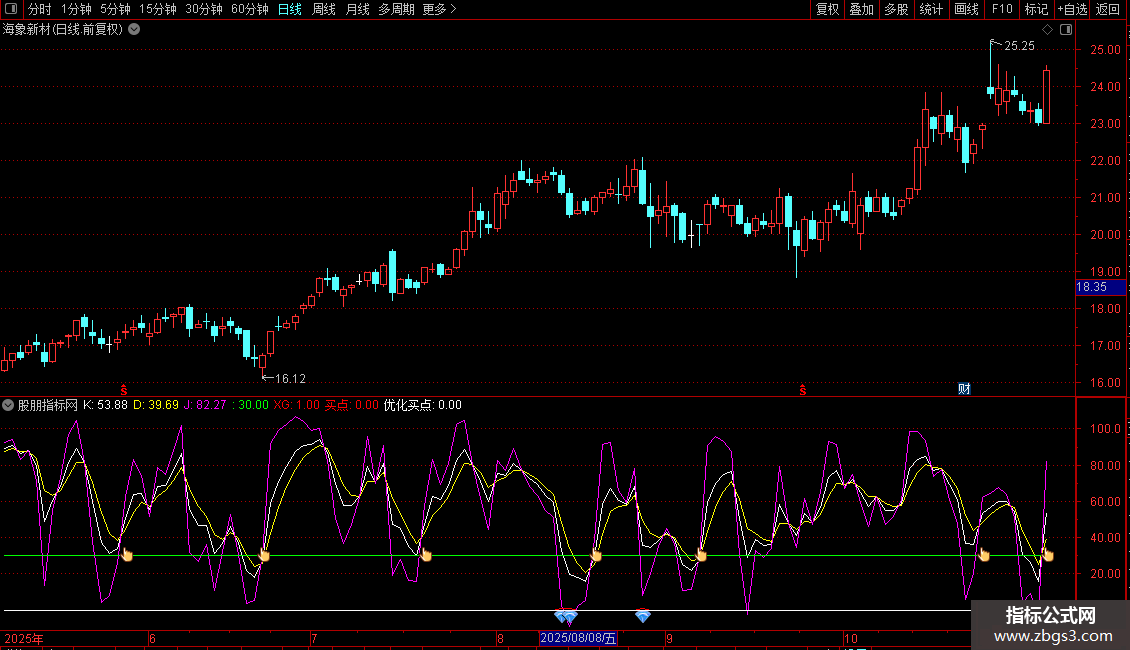This screenshot has width=1130, height=650.
Task: Click the XG: 1.00 value
Action: point(296,405)
